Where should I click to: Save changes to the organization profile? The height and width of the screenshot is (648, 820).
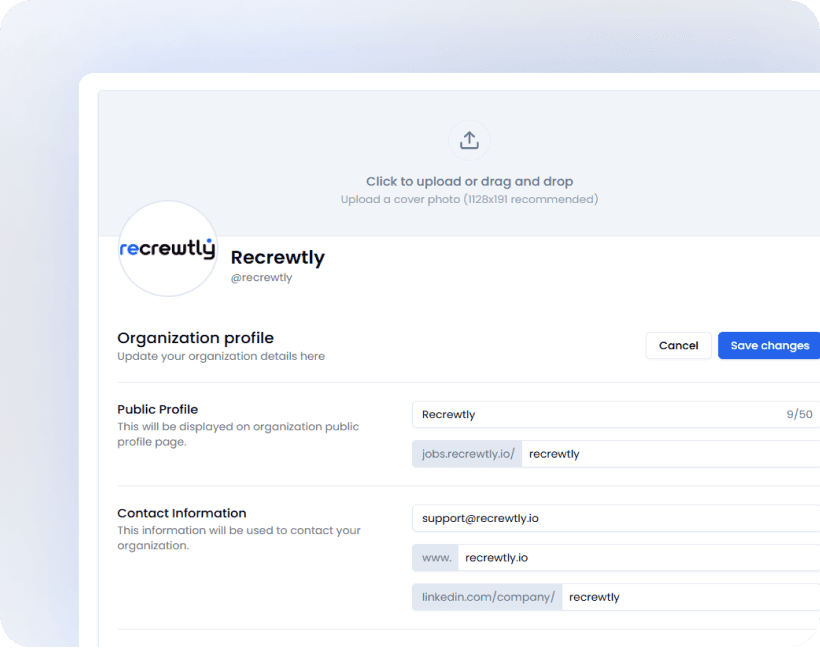(x=769, y=345)
